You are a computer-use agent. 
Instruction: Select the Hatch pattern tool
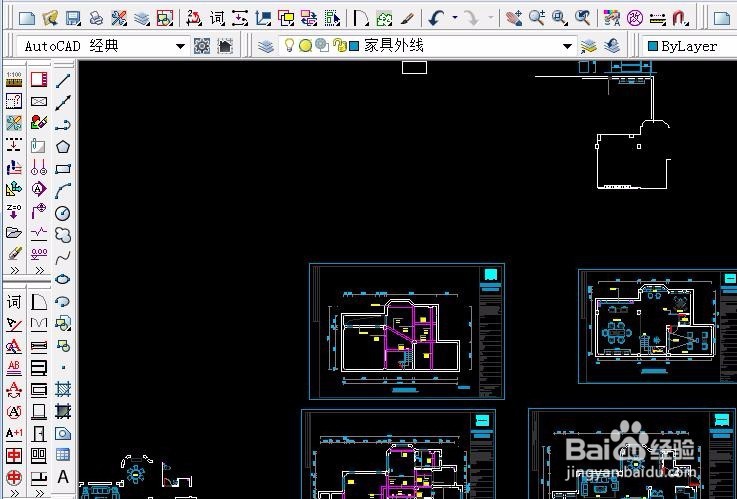click(63, 389)
